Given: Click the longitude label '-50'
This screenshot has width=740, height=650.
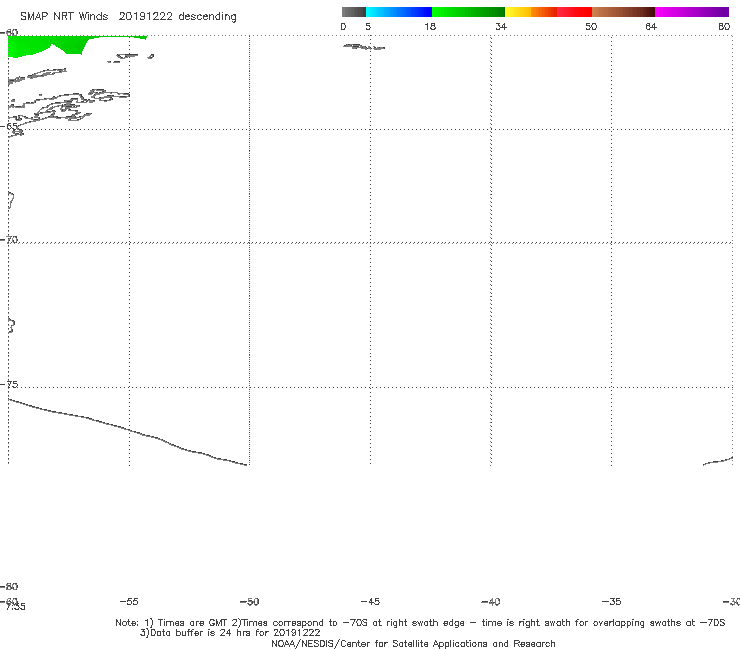Looking at the screenshot, I should coord(250,601).
